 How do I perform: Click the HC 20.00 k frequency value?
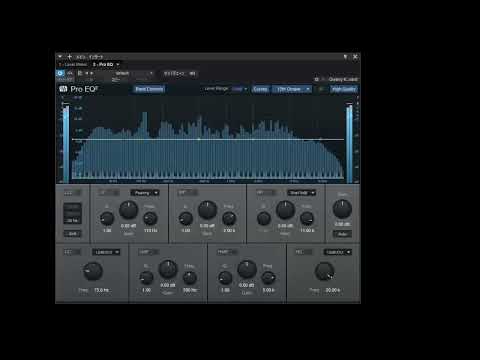(333, 290)
